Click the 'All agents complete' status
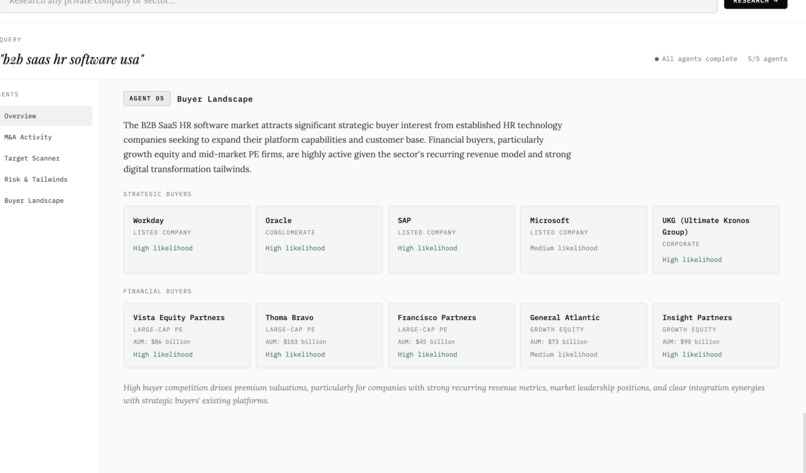The width and height of the screenshot is (806, 473). [x=699, y=59]
